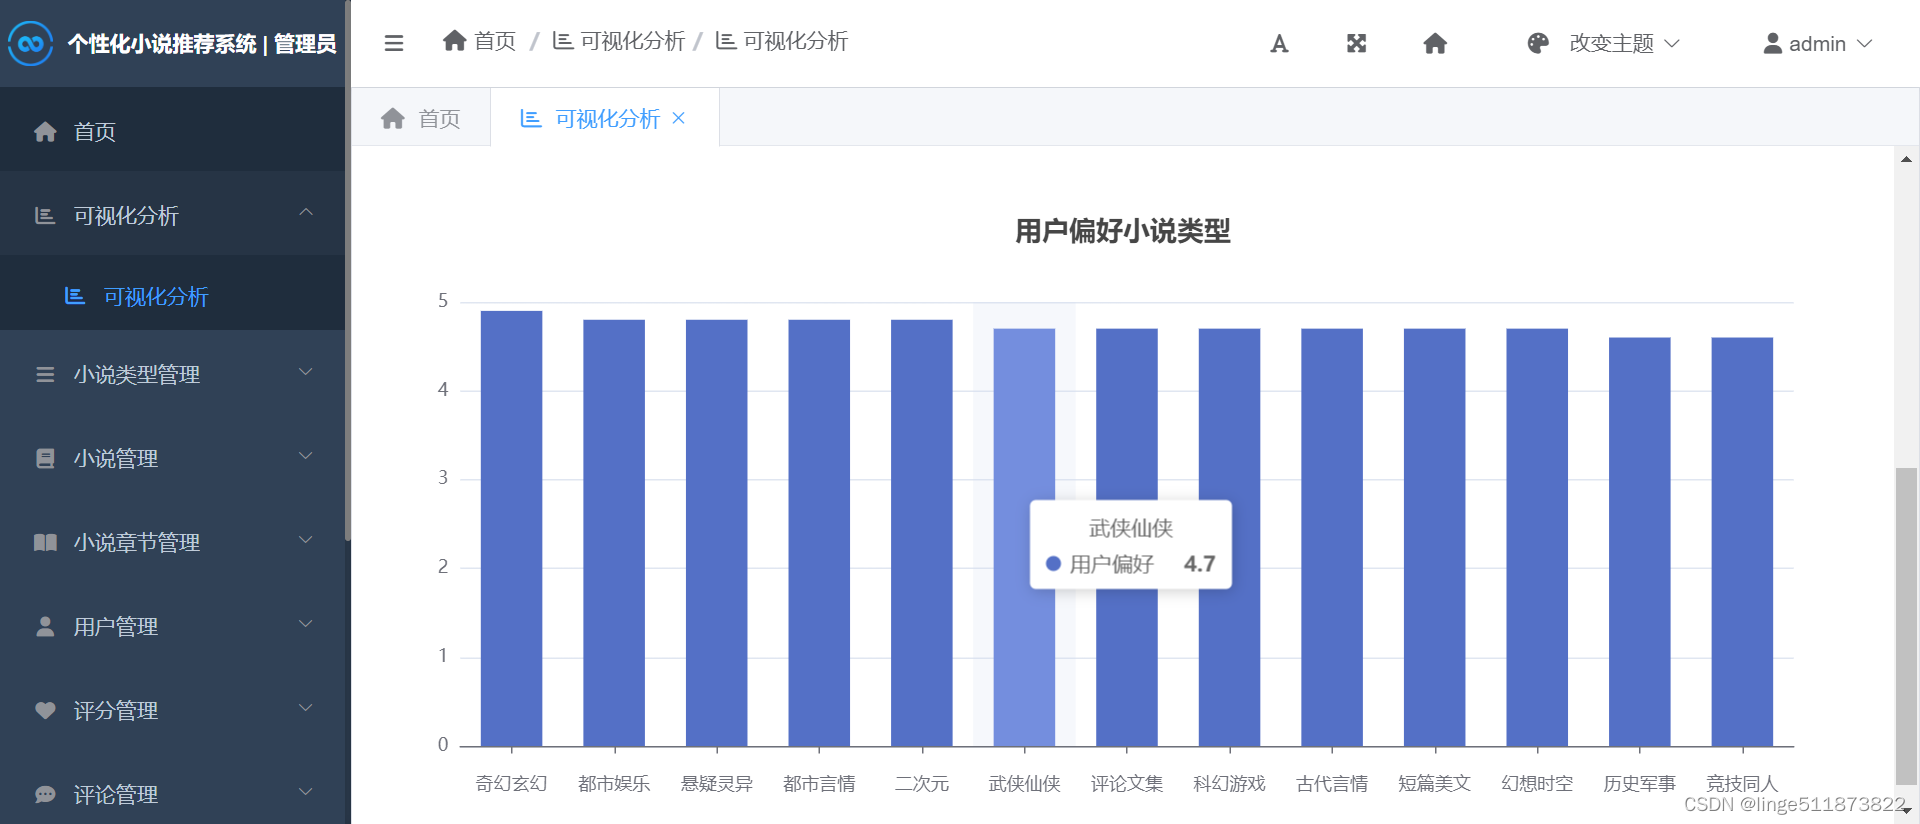Click the home icon in the top toolbar
The width and height of the screenshot is (1920, 824).
pyautogui.click(x=1435, y=43)
